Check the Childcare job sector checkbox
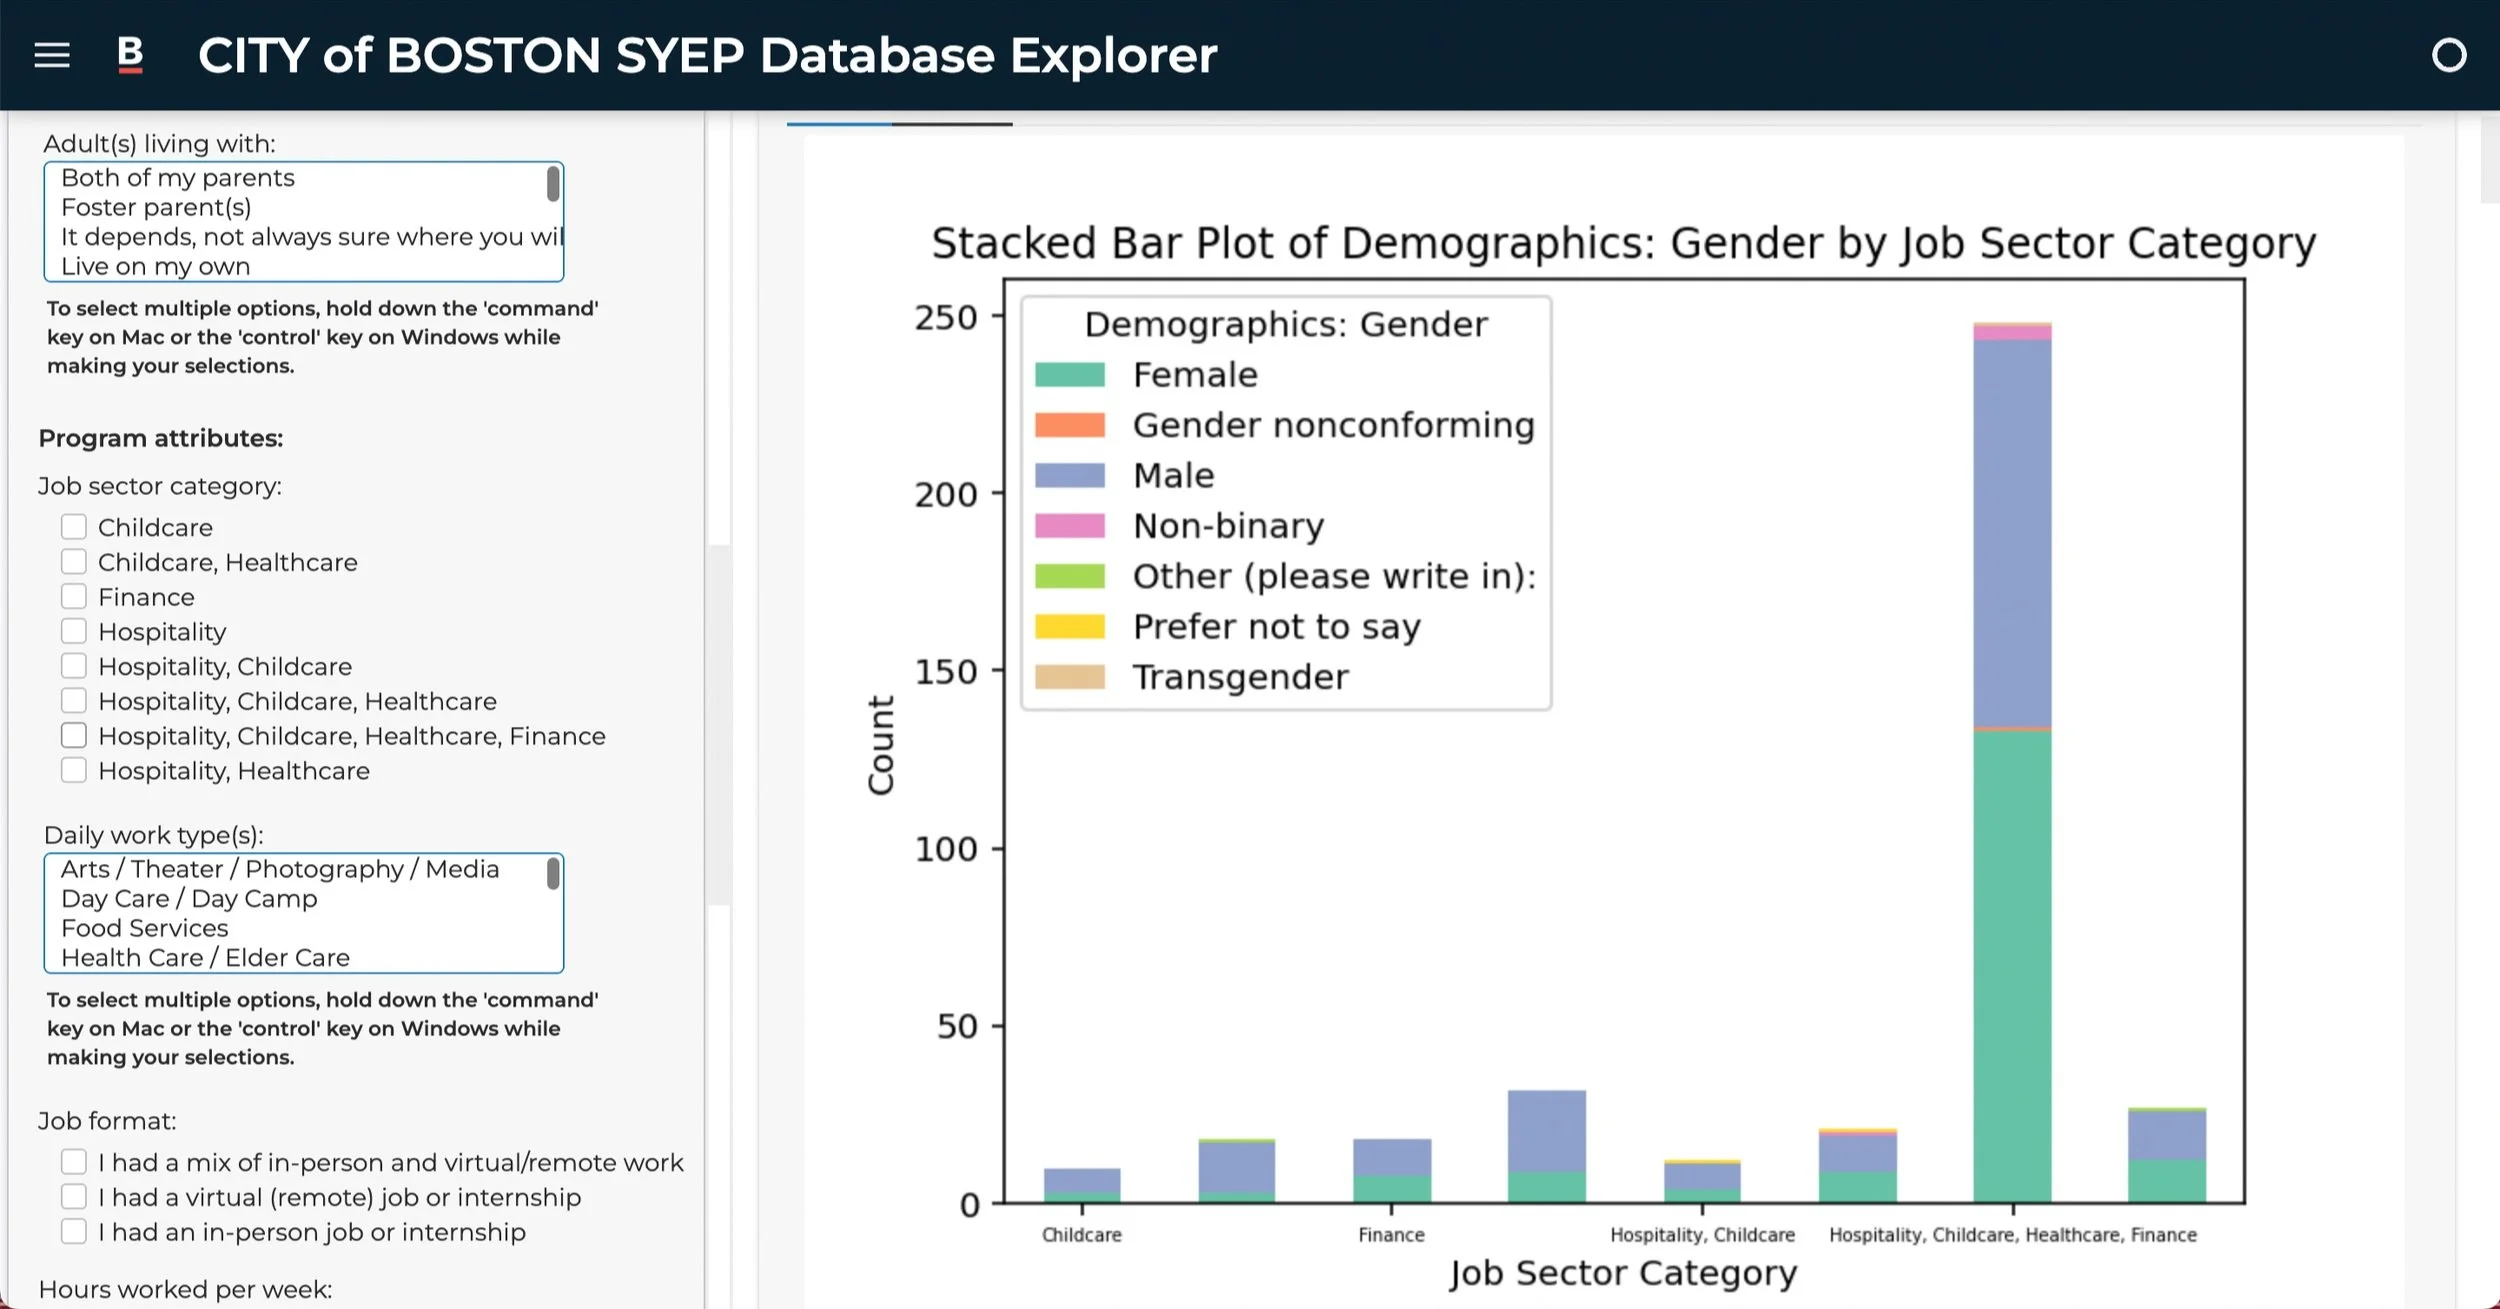This screenshot has width=2500, height=1309. 74,527
